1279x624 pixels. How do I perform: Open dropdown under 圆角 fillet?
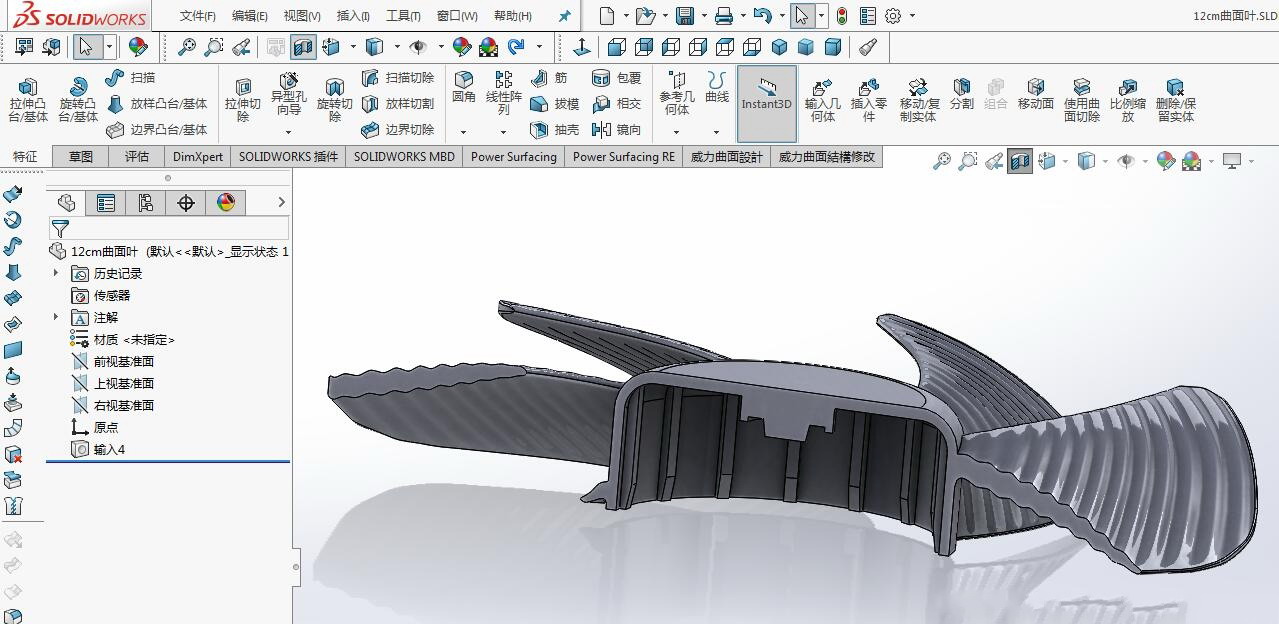pos(463,132)
